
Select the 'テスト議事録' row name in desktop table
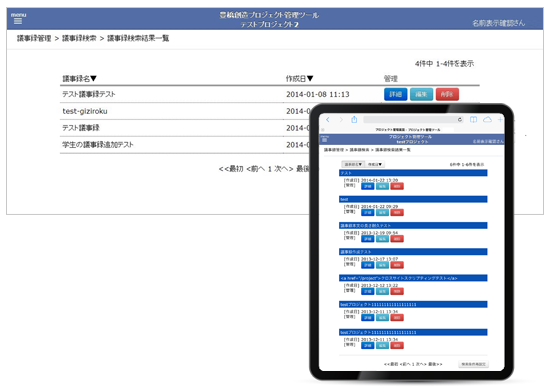[81, 128]
